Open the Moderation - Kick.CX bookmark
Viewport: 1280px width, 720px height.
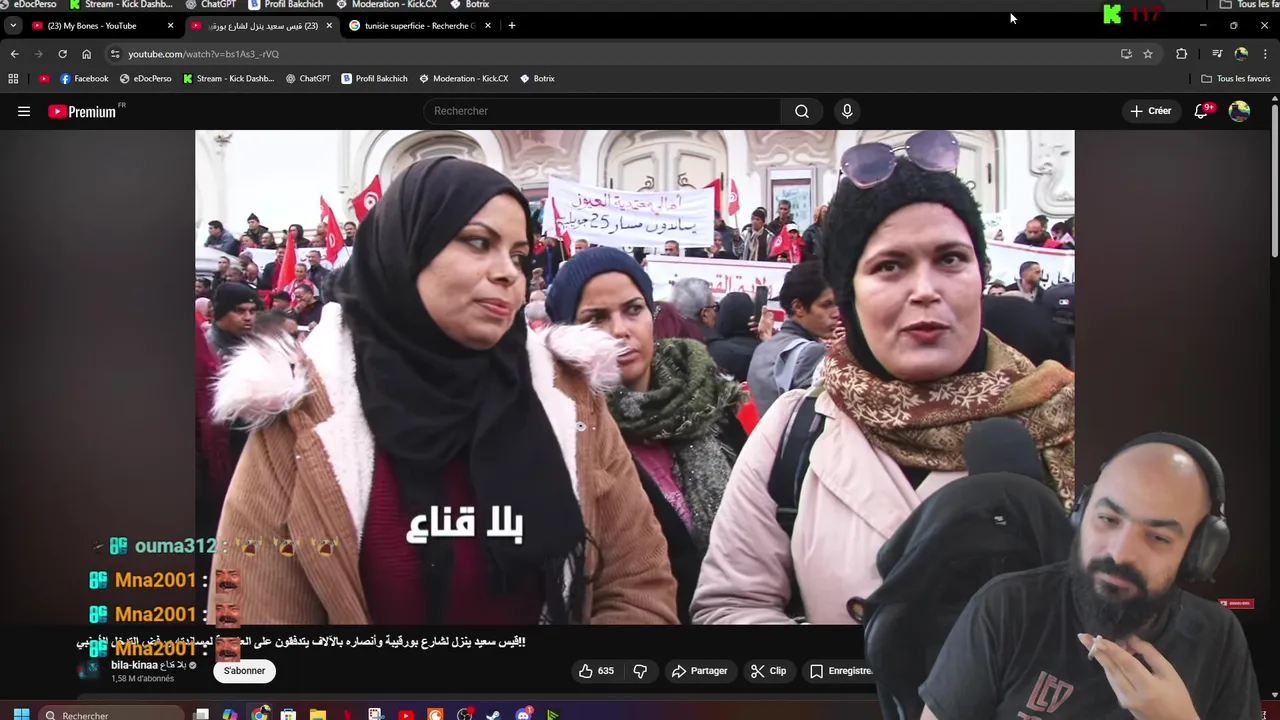click(x=464, y=78)
